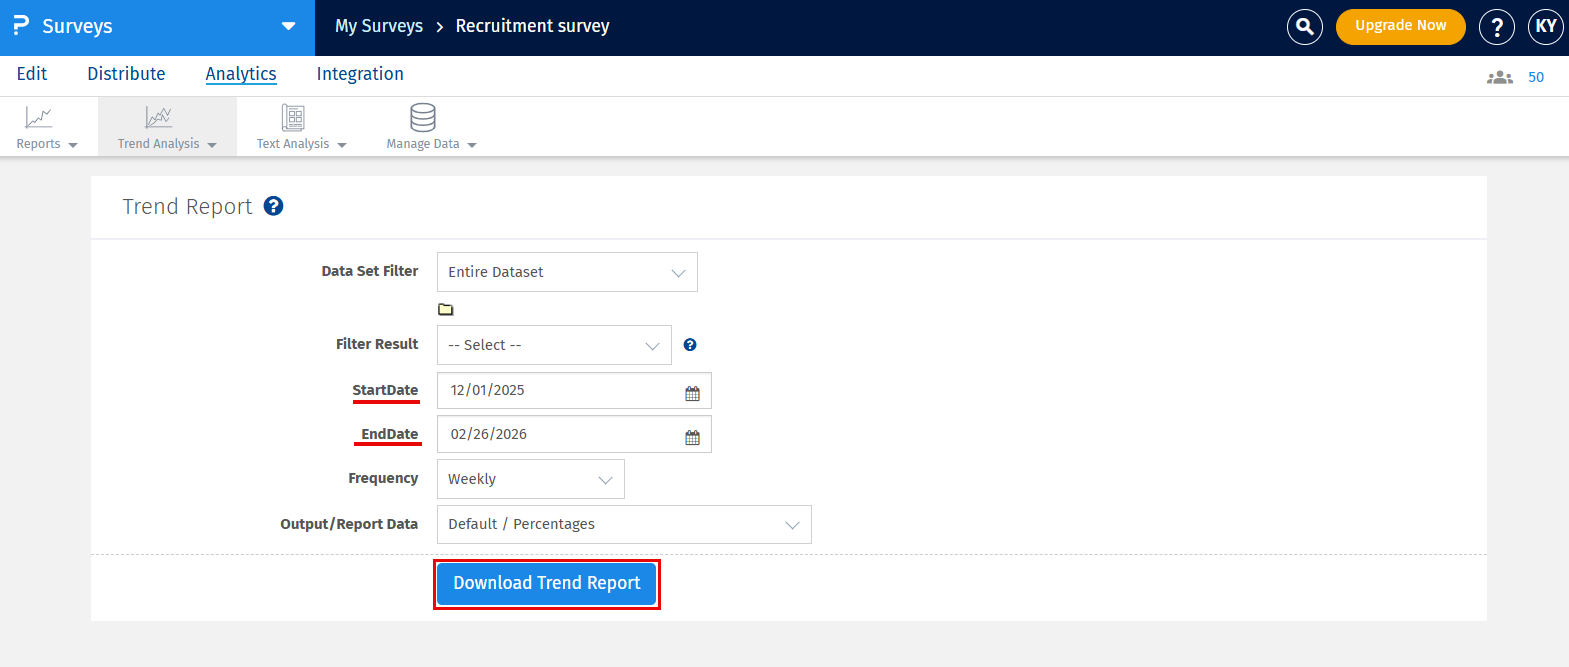Click the Manage Data database icon
1569x667 pixels.
click(x=423, y=117)
